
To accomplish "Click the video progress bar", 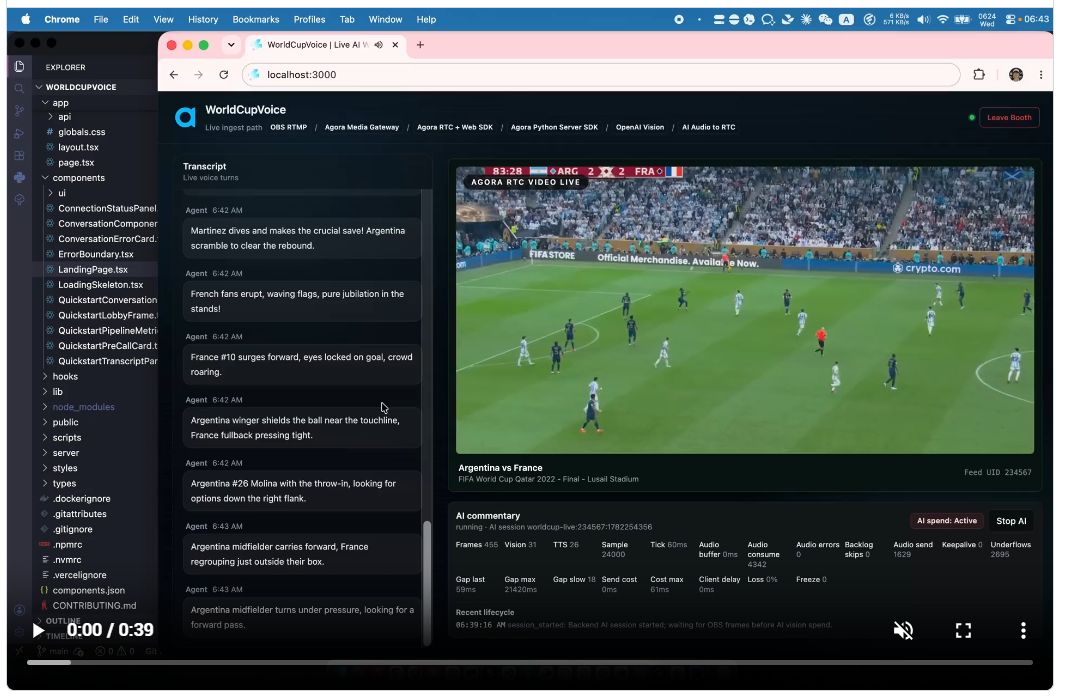I will point(530,663).
